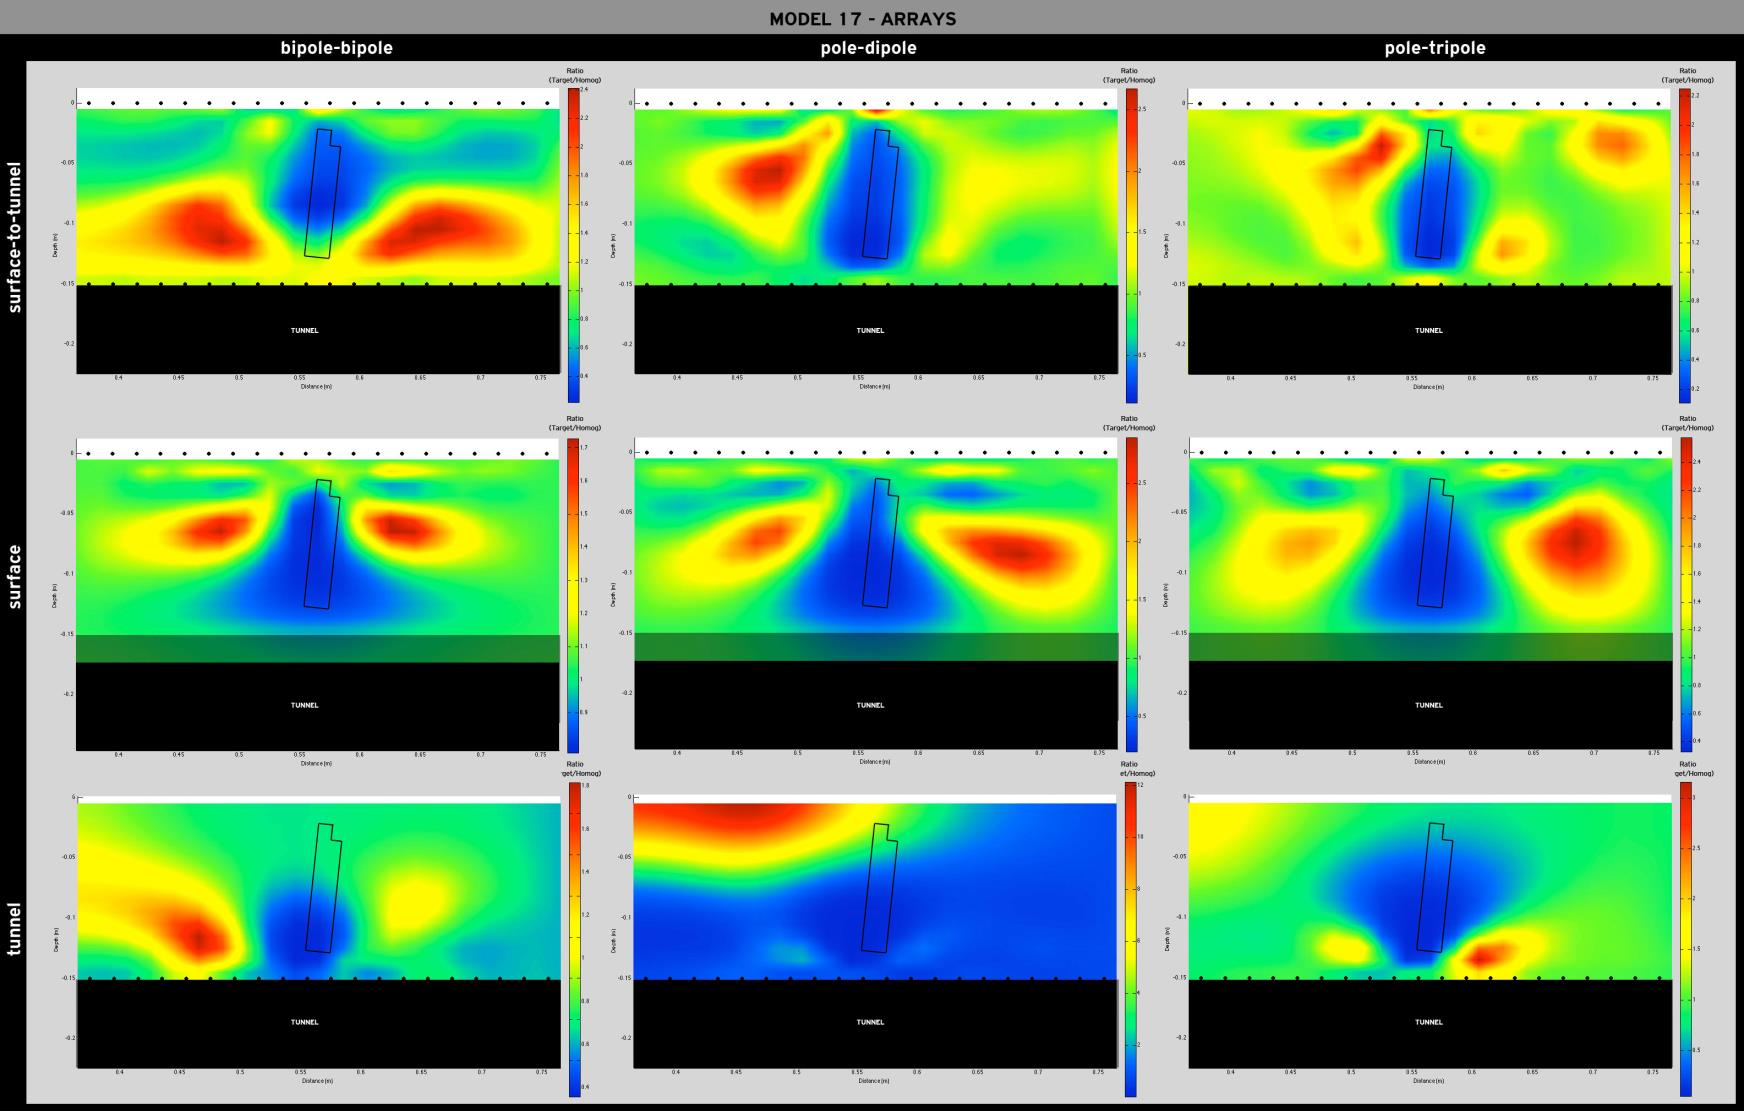Click Ratio (Target/Homog) label above surface pole-dipole colorbar
The width and height of the screenshot is (1744, 1111).
(1129, 423)
